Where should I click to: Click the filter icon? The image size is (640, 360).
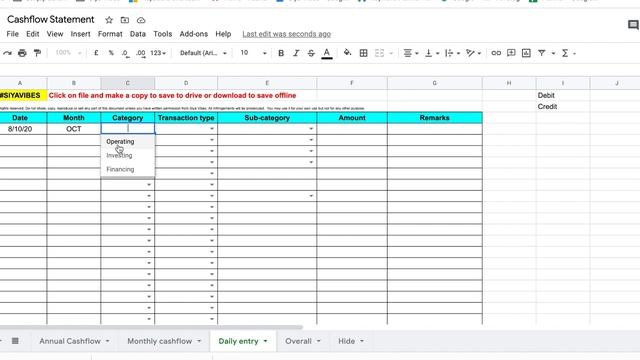coord(542,53)
